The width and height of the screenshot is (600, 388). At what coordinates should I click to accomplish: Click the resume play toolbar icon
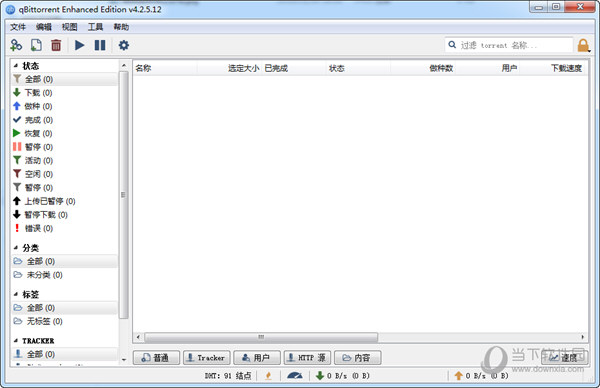80,45
